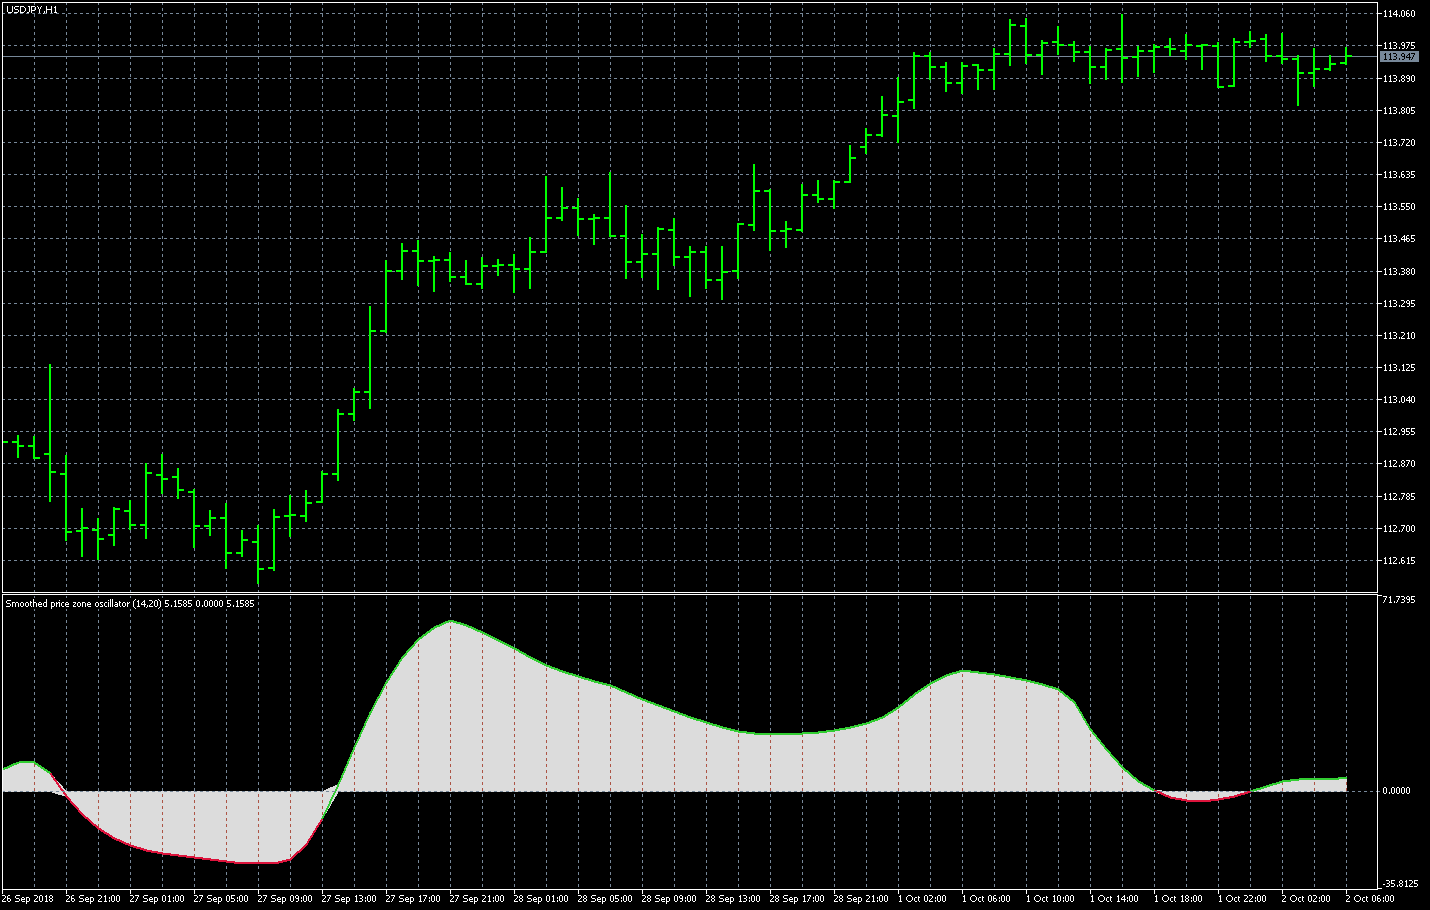The image size is (1430, 910).
Task: Click the 27 Sep 01:00 time label
Action: (157, 899)
